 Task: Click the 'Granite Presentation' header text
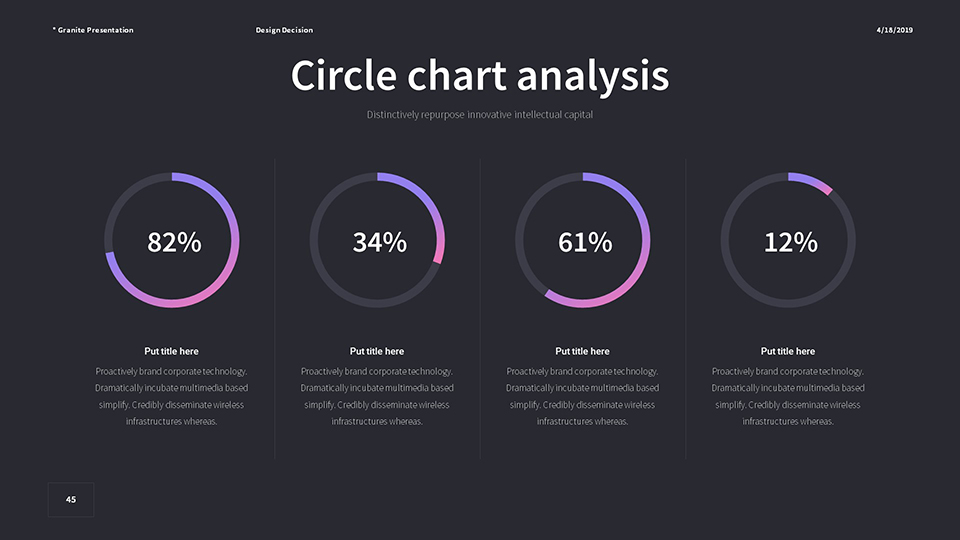[x=93, y=30]
